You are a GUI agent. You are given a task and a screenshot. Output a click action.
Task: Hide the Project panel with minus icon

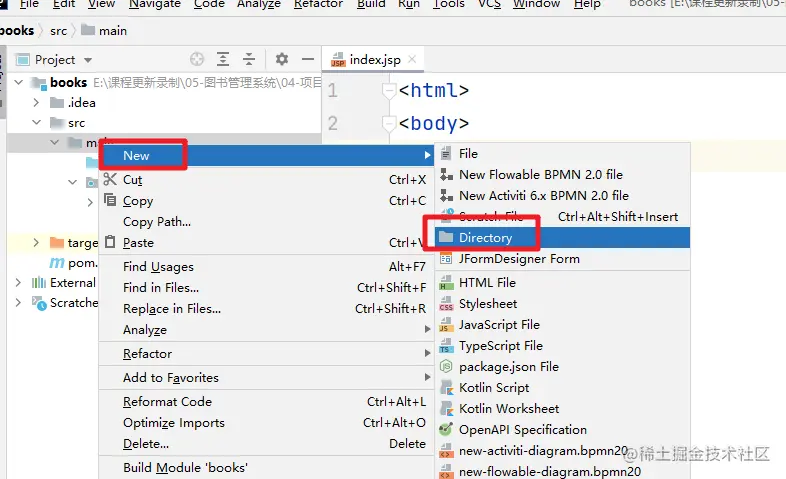[x=308, y=59]
